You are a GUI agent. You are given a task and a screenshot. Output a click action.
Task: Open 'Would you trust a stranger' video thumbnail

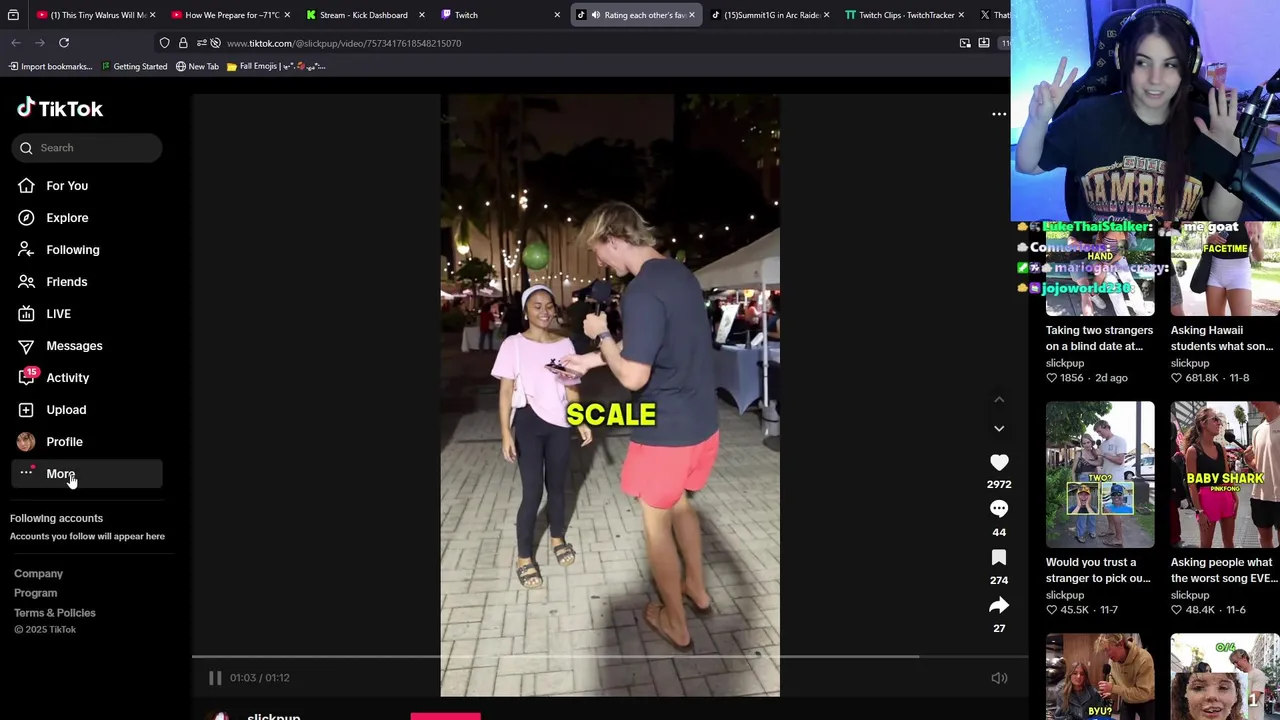point(1100,475)
